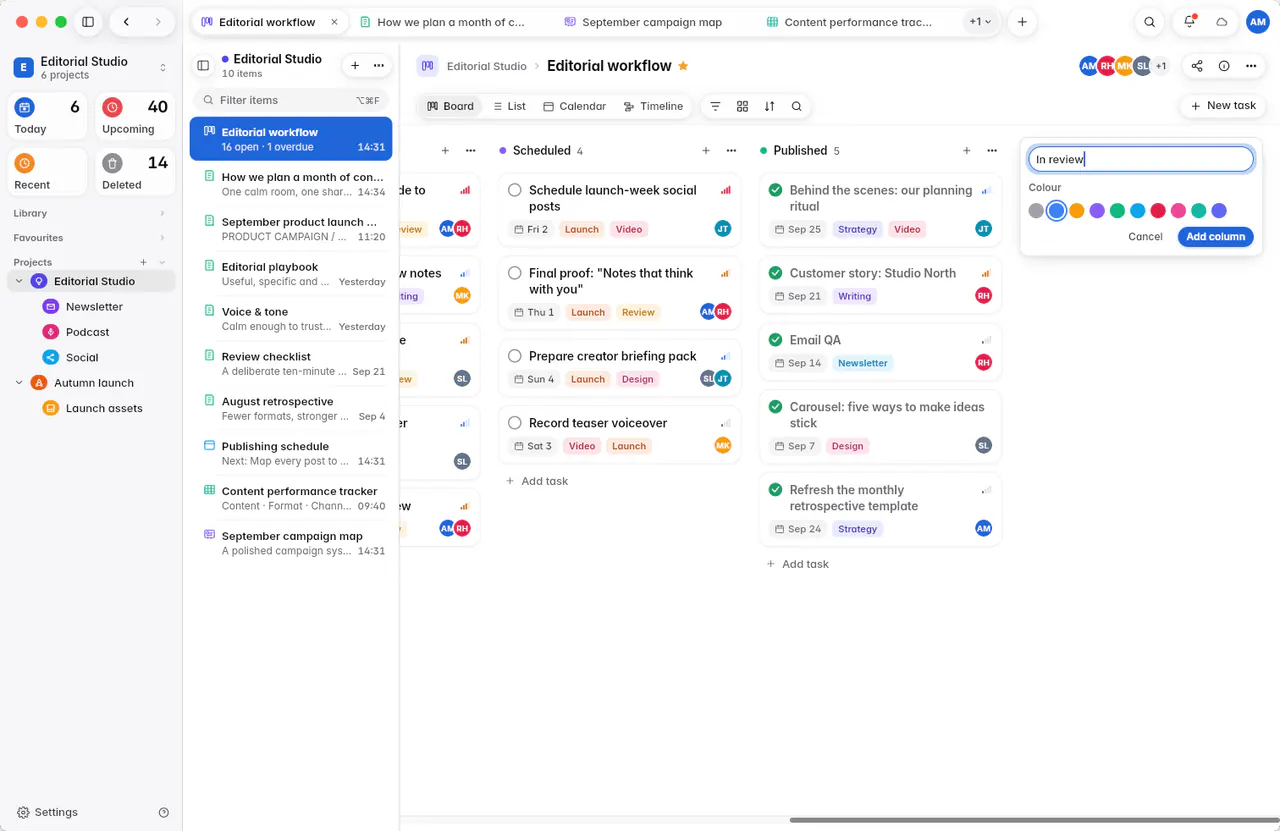Click the sort icon in the board toolbar
This screenshot has width=1280, height=831.
pos(769,106)
